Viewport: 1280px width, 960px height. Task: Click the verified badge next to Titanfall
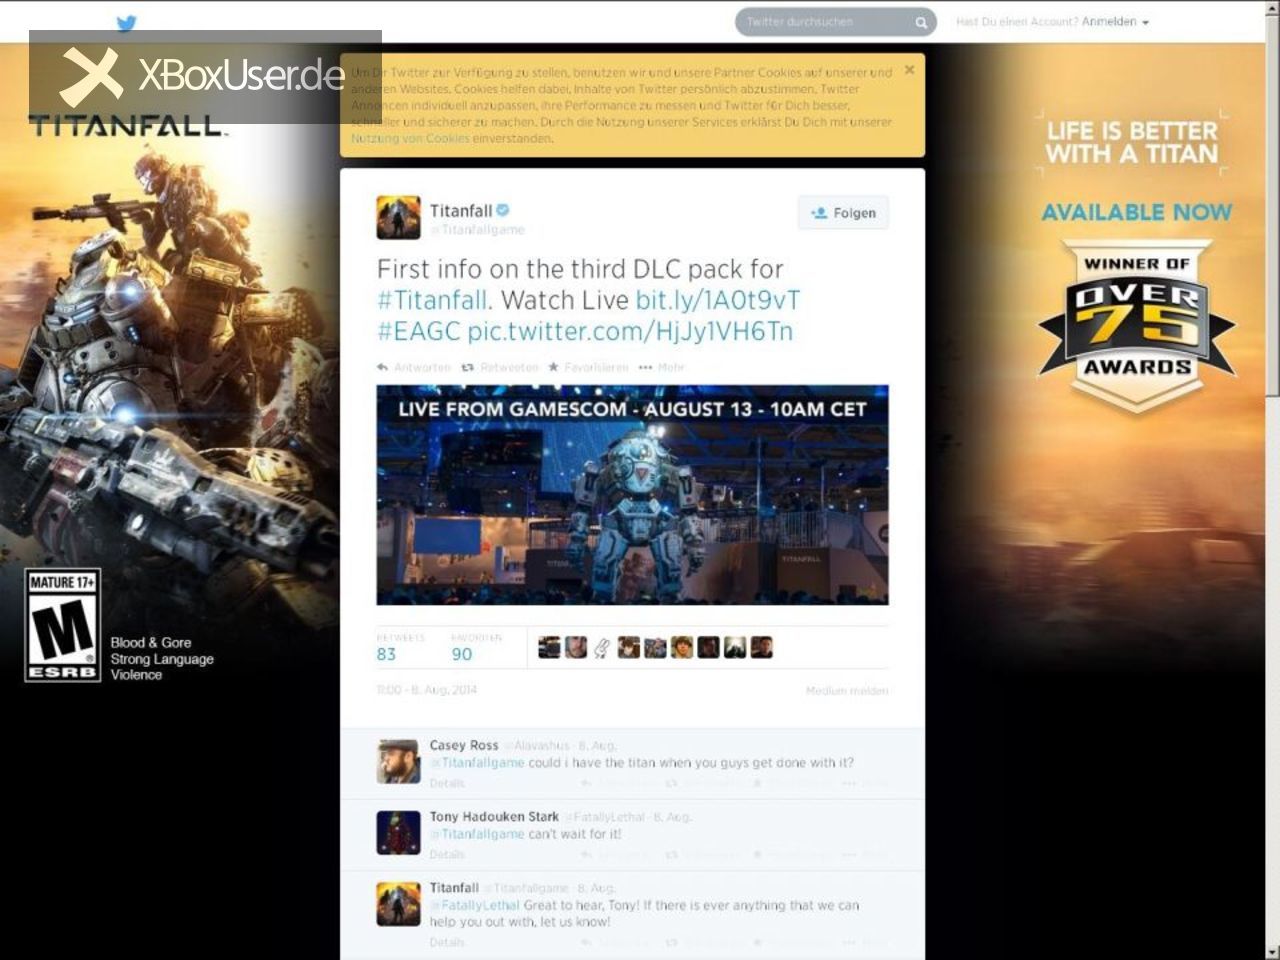click(x=504, y=210)
